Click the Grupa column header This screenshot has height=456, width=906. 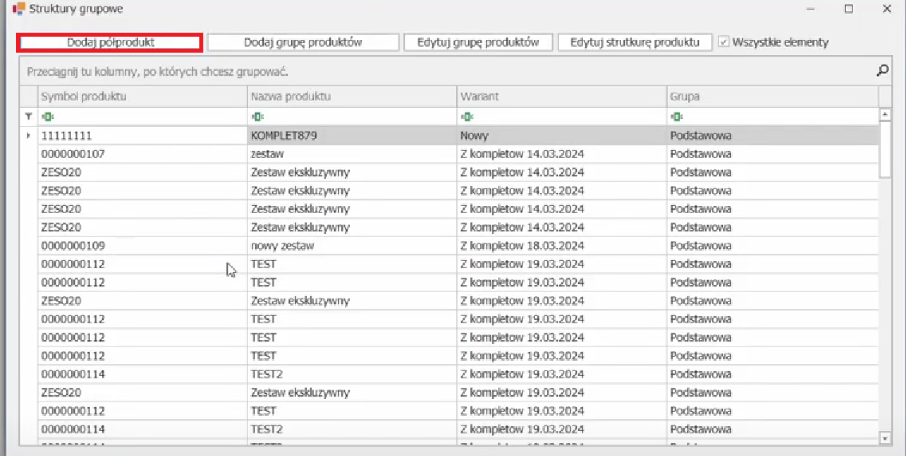tap(770, 97)
